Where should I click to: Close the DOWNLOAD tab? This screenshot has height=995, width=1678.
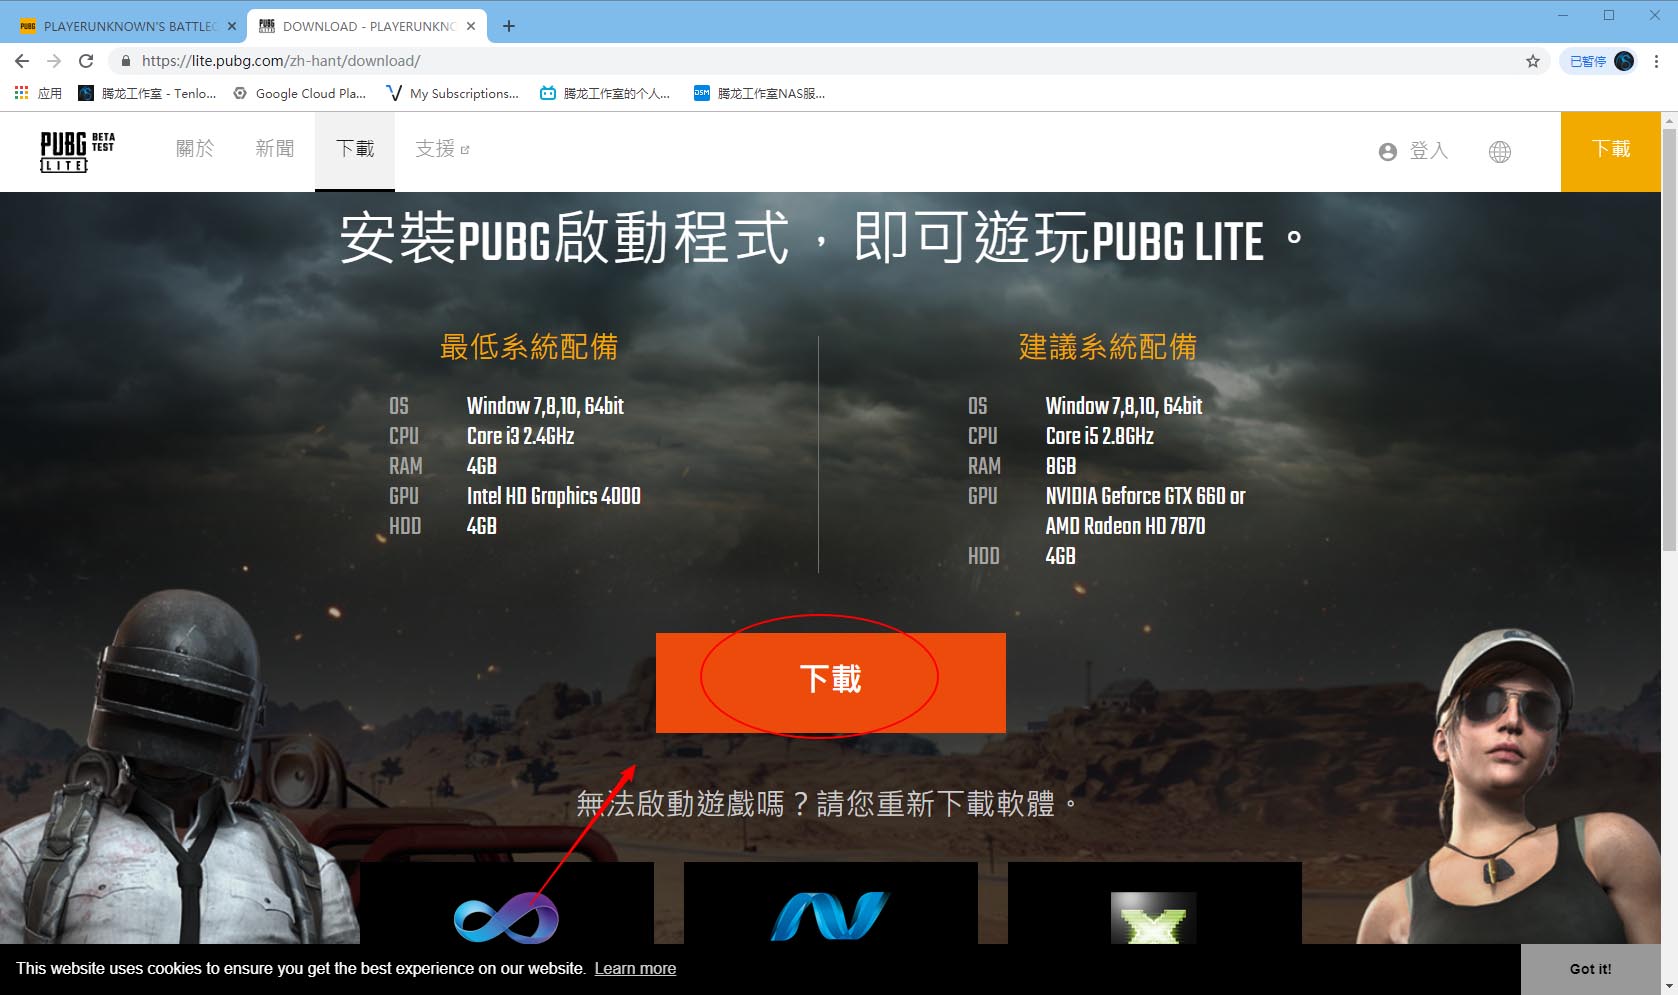(x=471, y=26)
